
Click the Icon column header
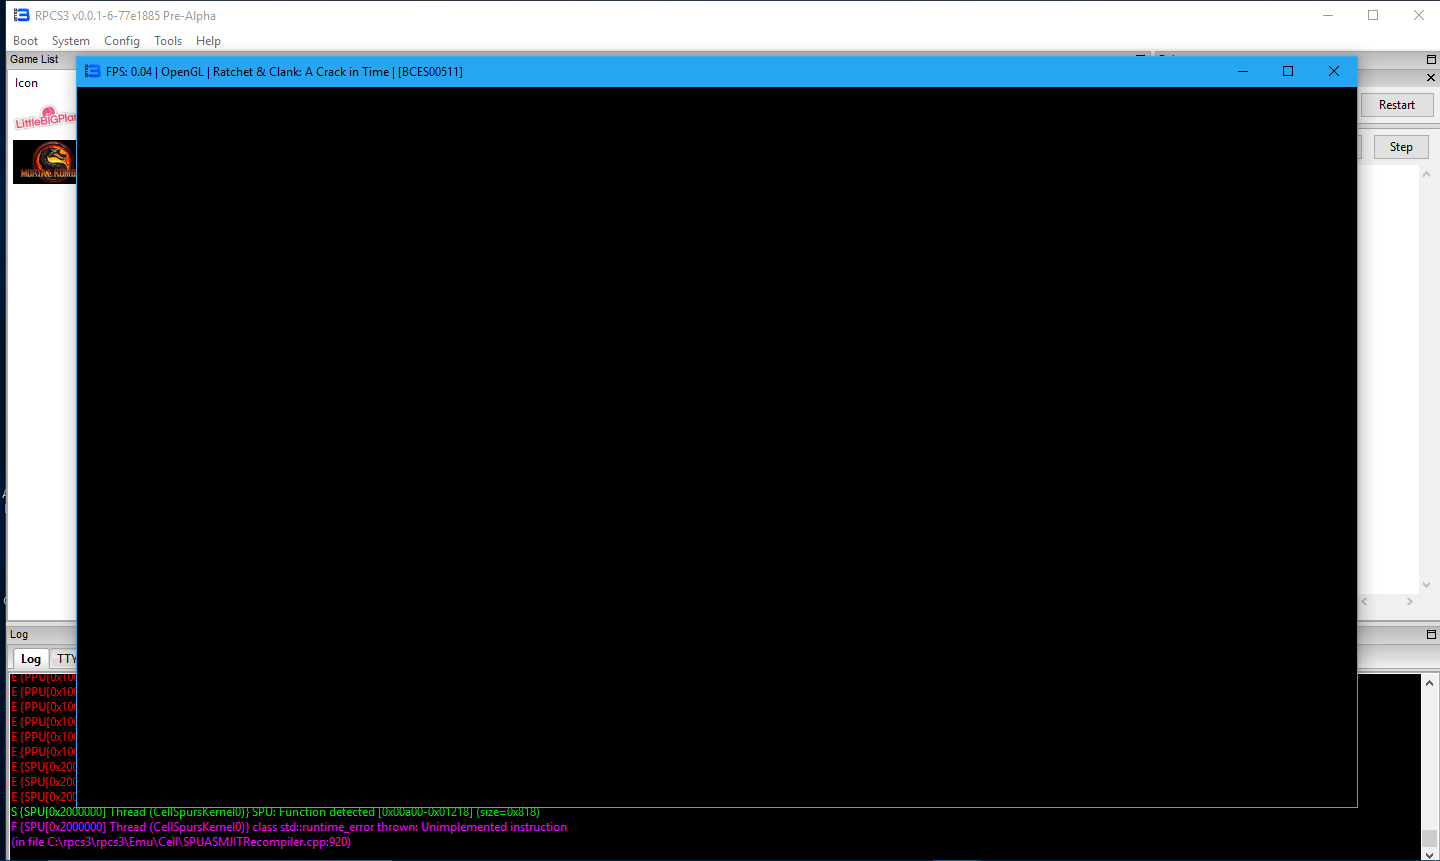27,83
